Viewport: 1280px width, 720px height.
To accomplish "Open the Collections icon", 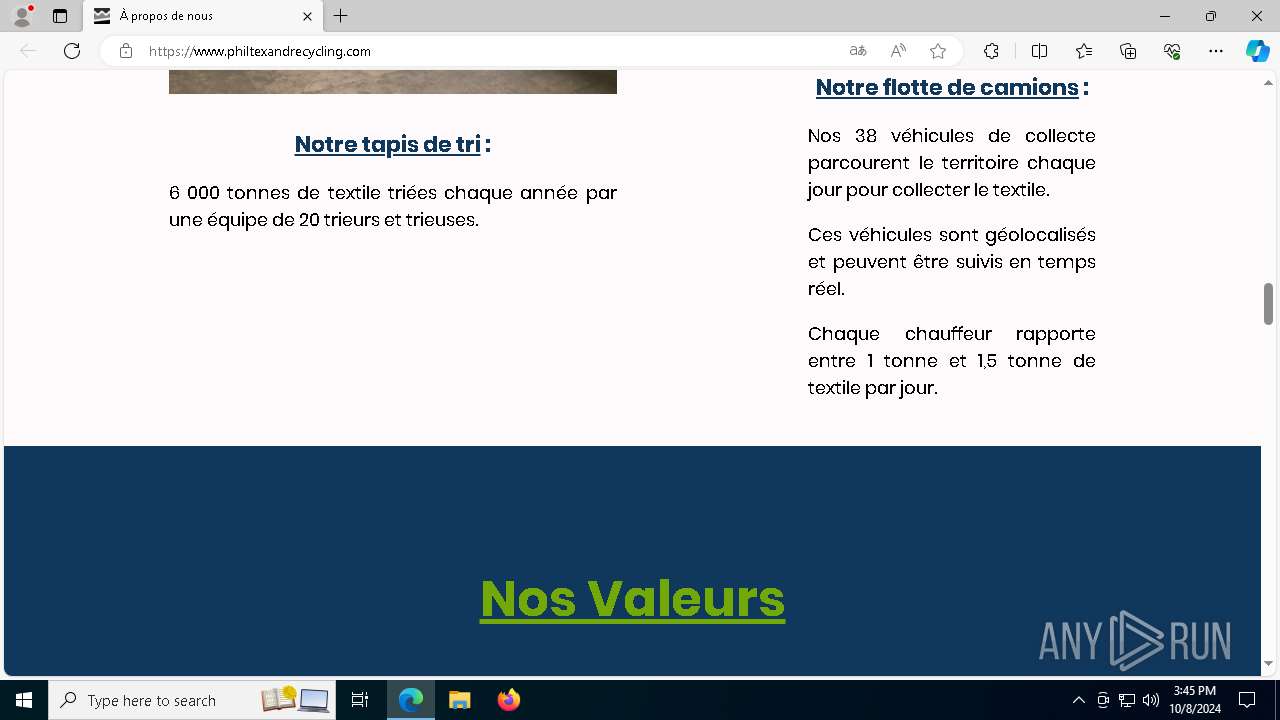I will (x=1128, y=51).
